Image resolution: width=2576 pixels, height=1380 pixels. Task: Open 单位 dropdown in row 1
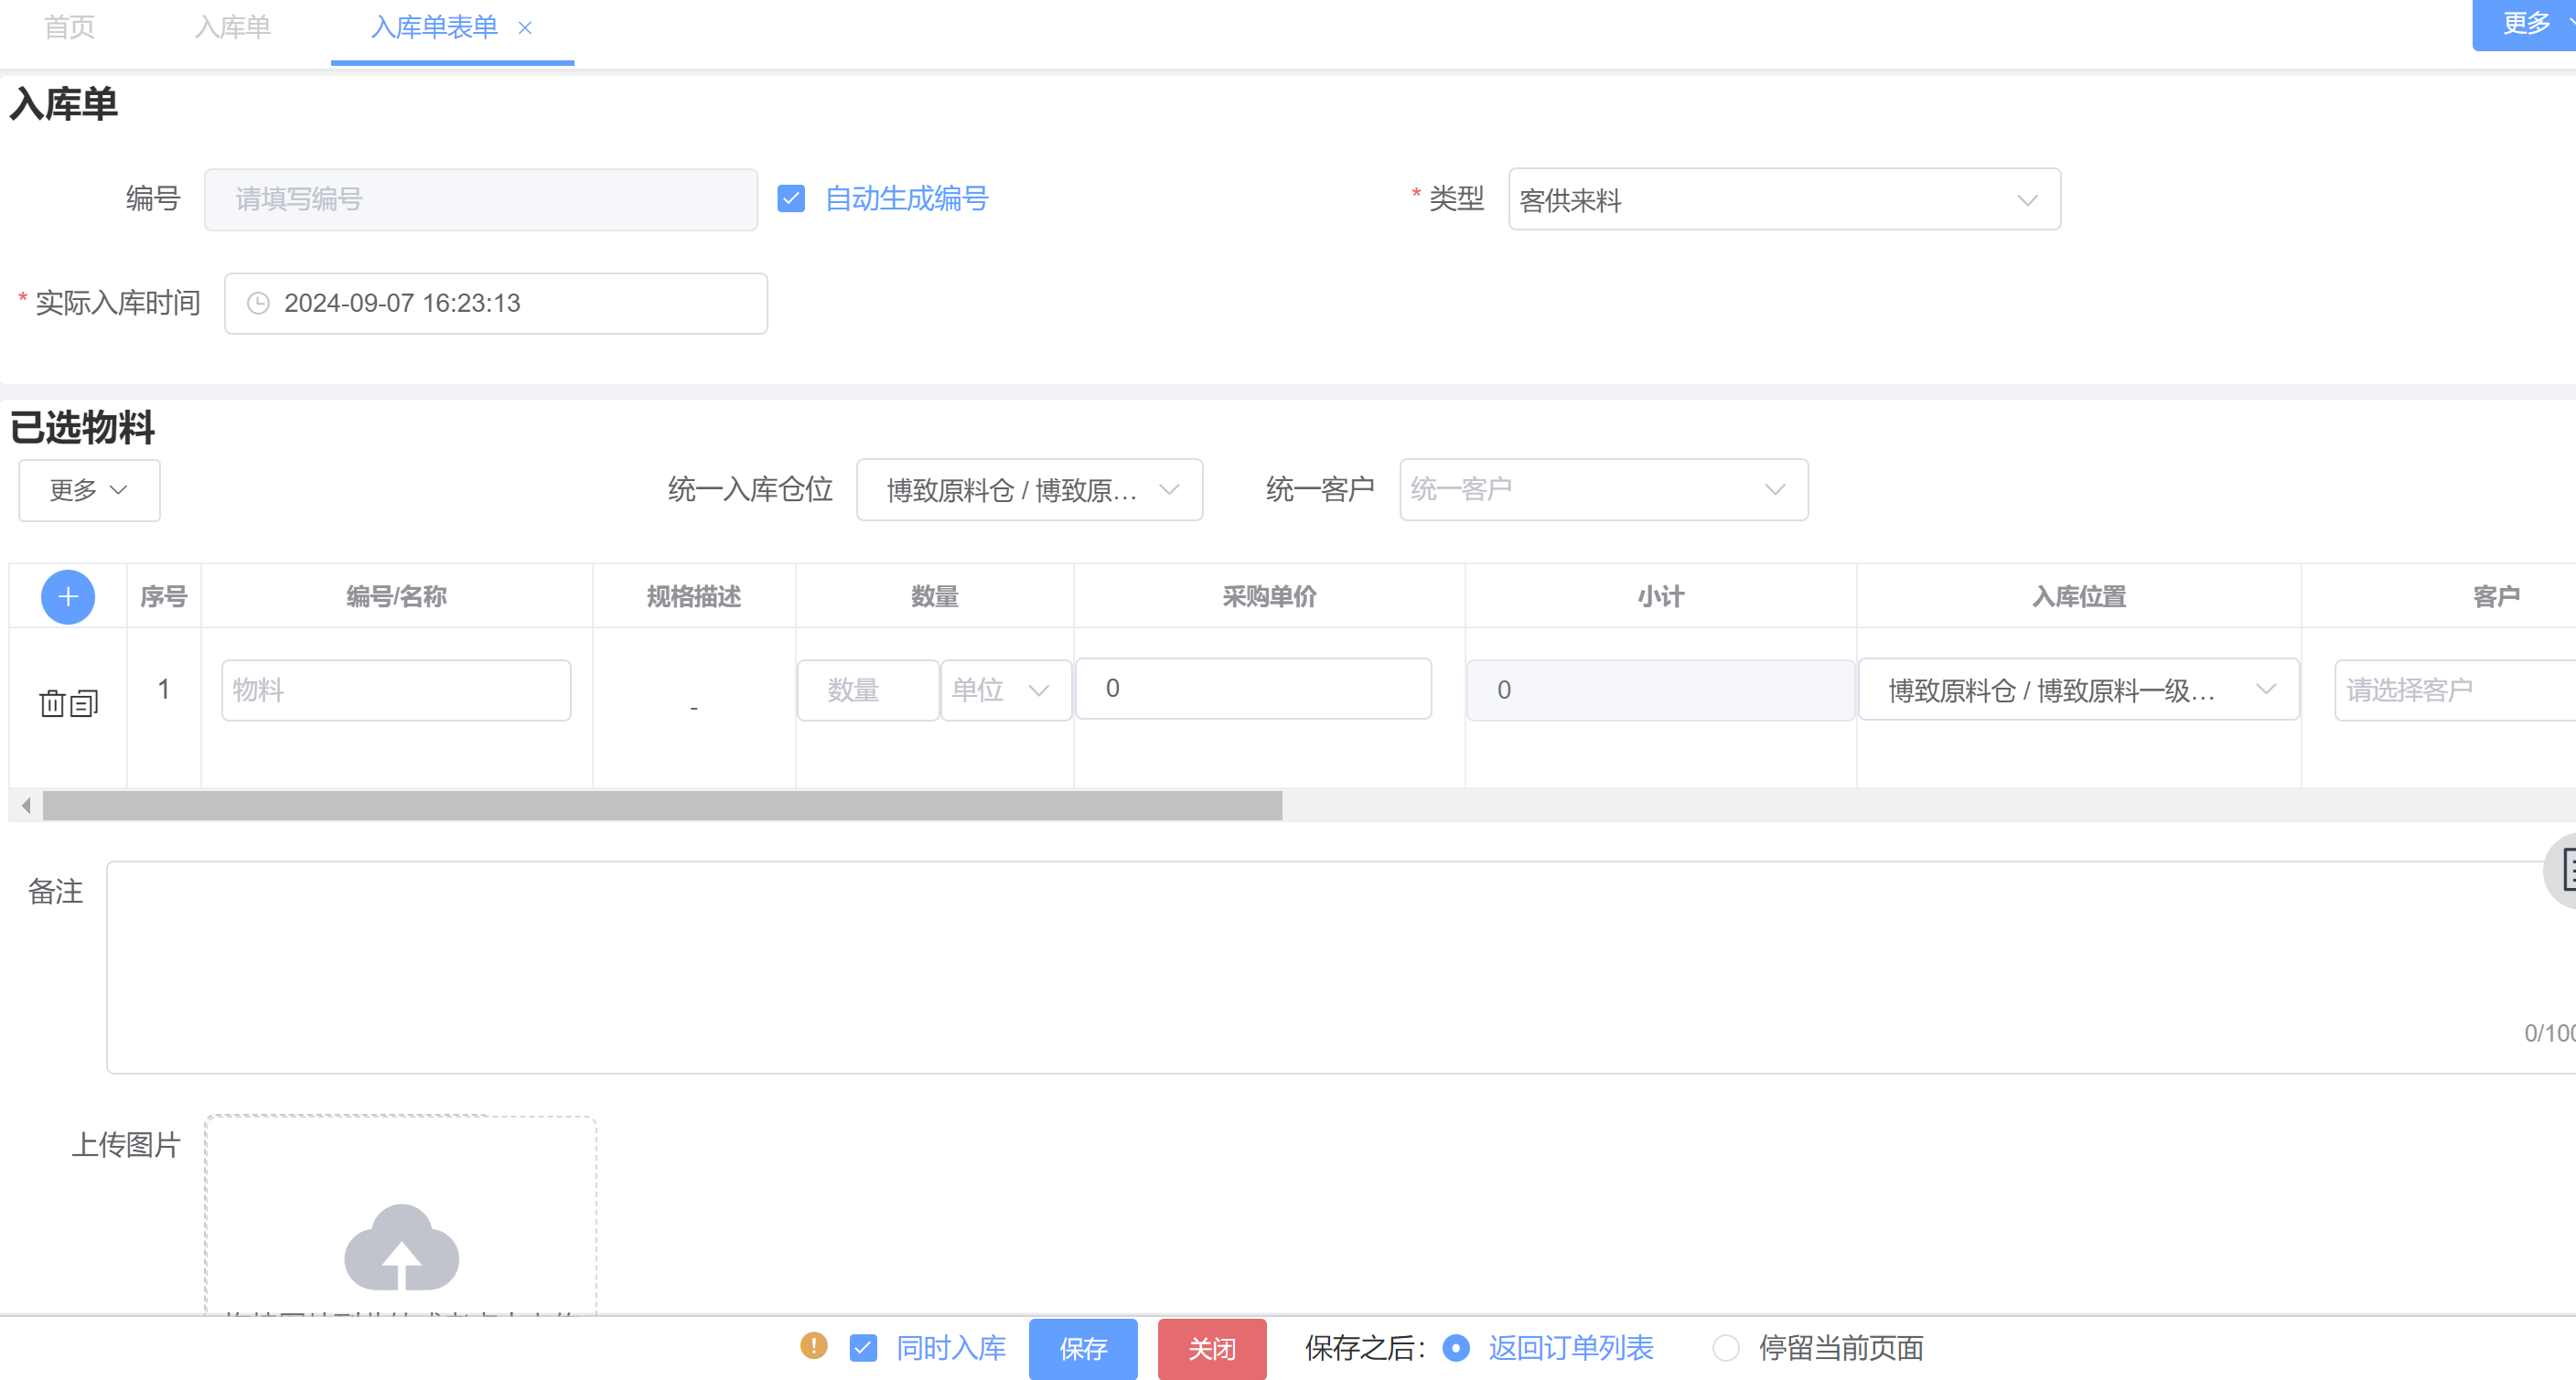click(1005, 689)
